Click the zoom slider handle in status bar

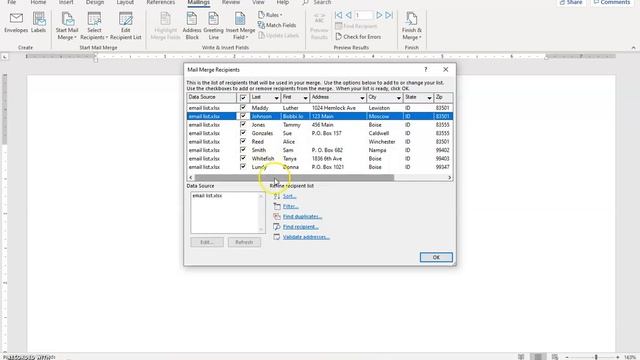pos(596,357)
